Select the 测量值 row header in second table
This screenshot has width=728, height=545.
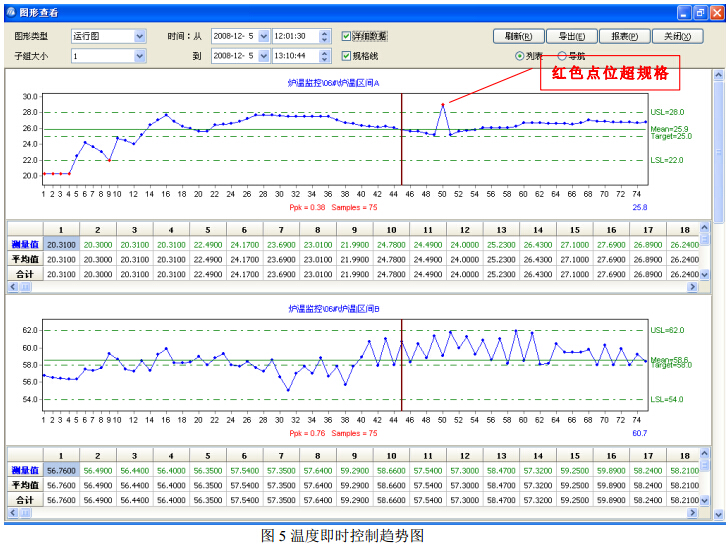(x=24, y=469)
